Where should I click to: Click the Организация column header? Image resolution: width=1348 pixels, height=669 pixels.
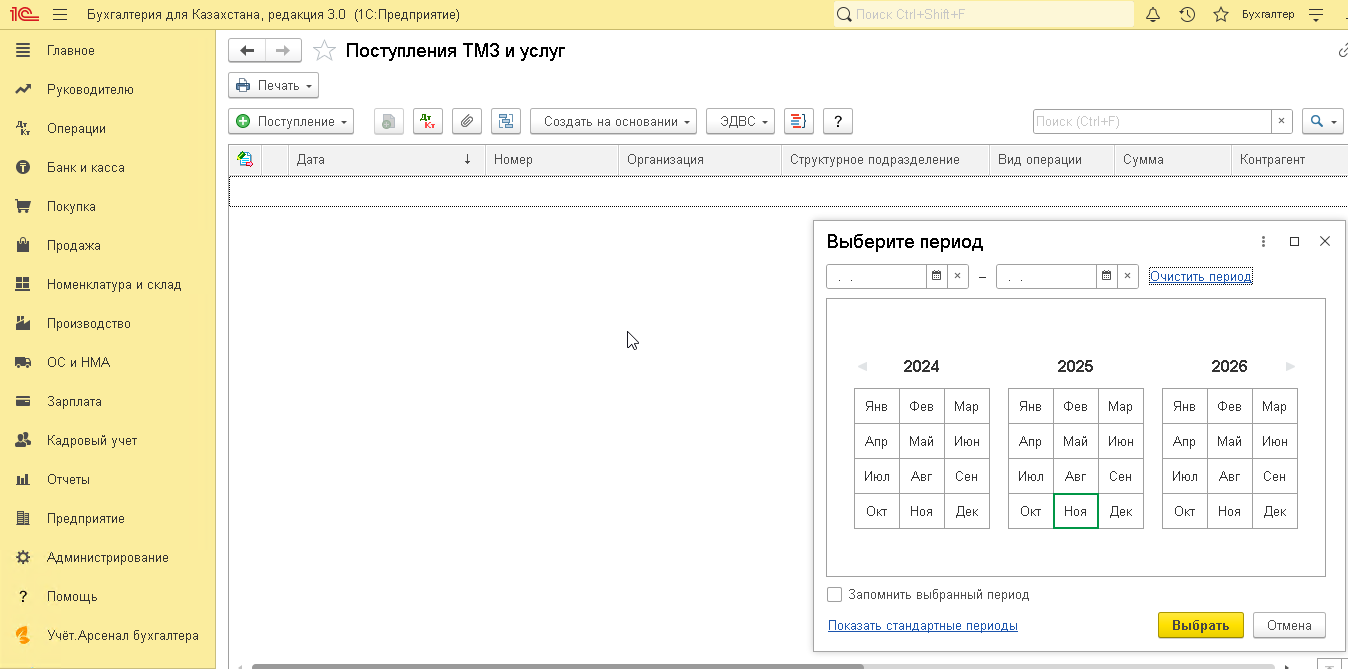pyautogui.click(x=700, y=160)
